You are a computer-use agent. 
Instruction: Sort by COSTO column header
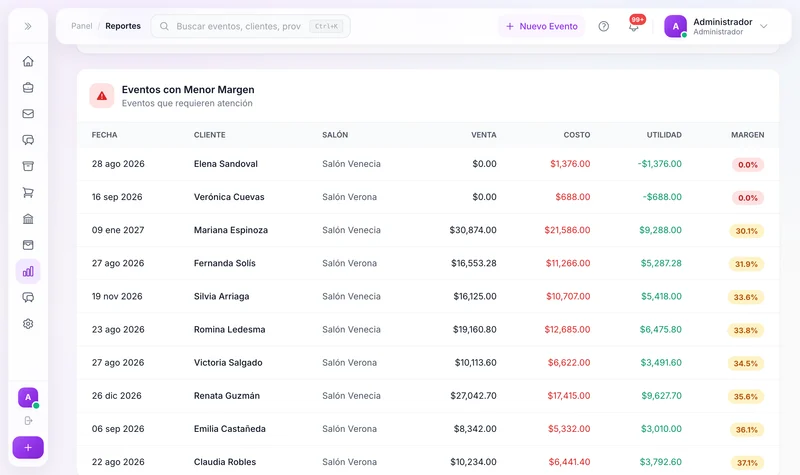(577, 135)
